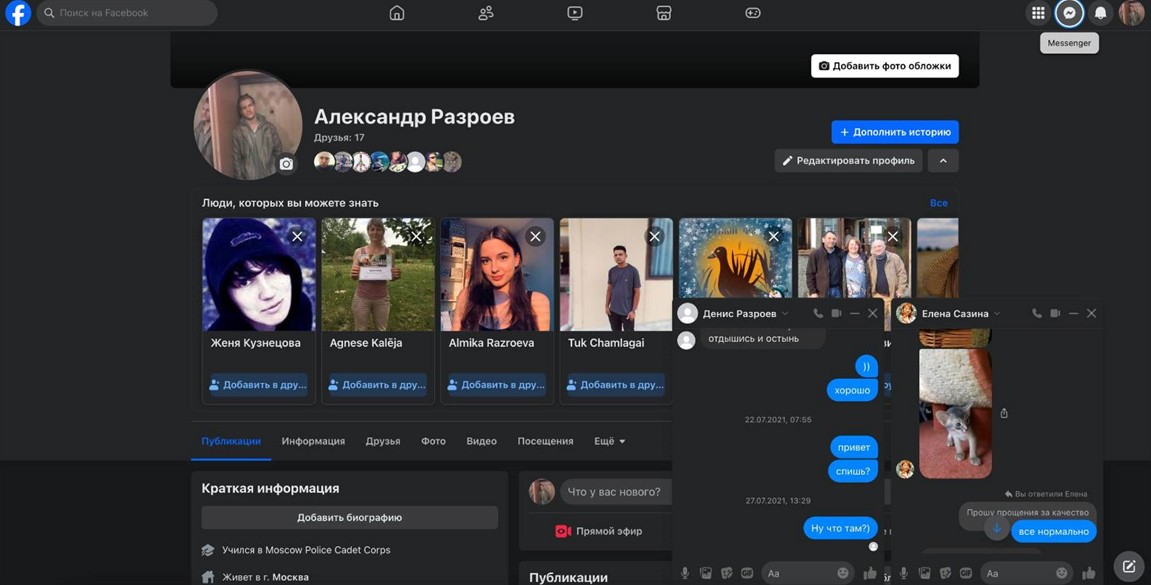Add Agnese Kalēja as a friend
The height and width of the screenshot is (585, 1151).
point(378,385)
